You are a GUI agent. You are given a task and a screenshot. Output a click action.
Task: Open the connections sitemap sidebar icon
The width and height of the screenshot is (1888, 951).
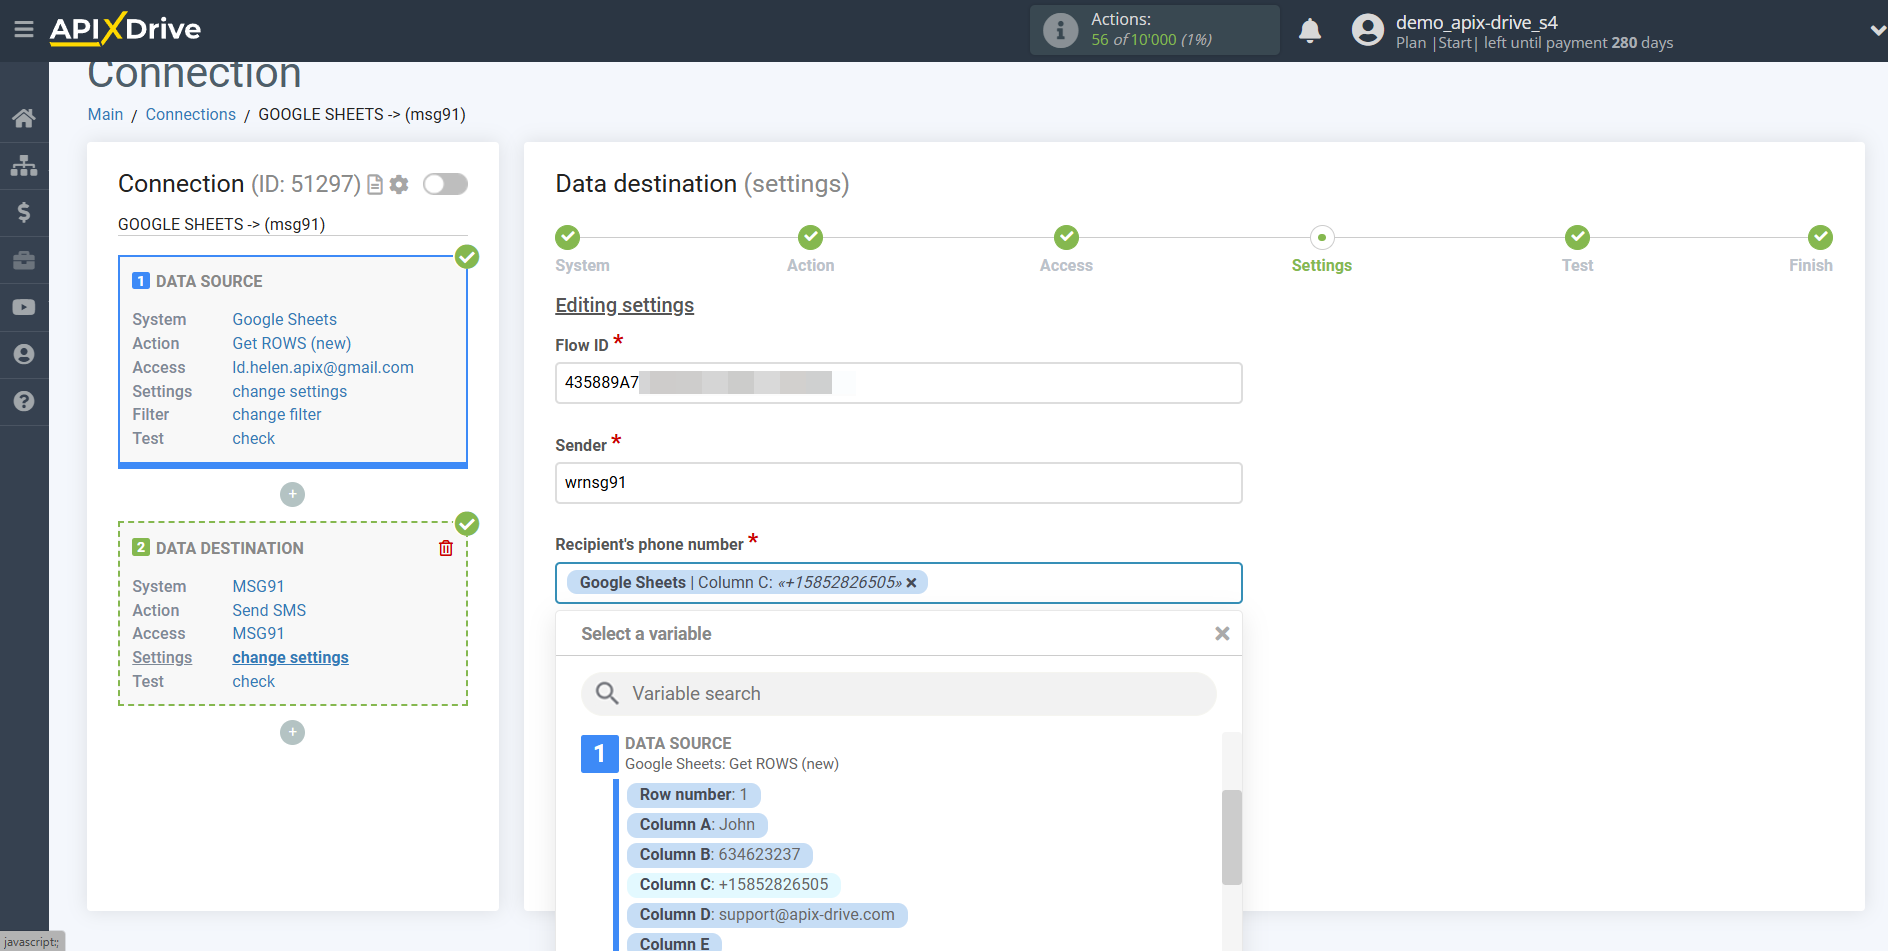(24, 165)
